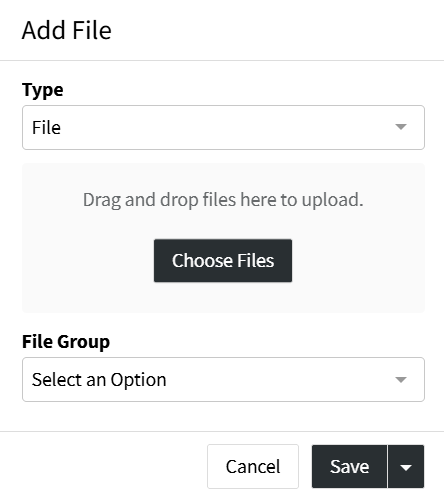Open the Save split-button arrow menu
This screenshot has height=499, width=444.
(406, 466)
